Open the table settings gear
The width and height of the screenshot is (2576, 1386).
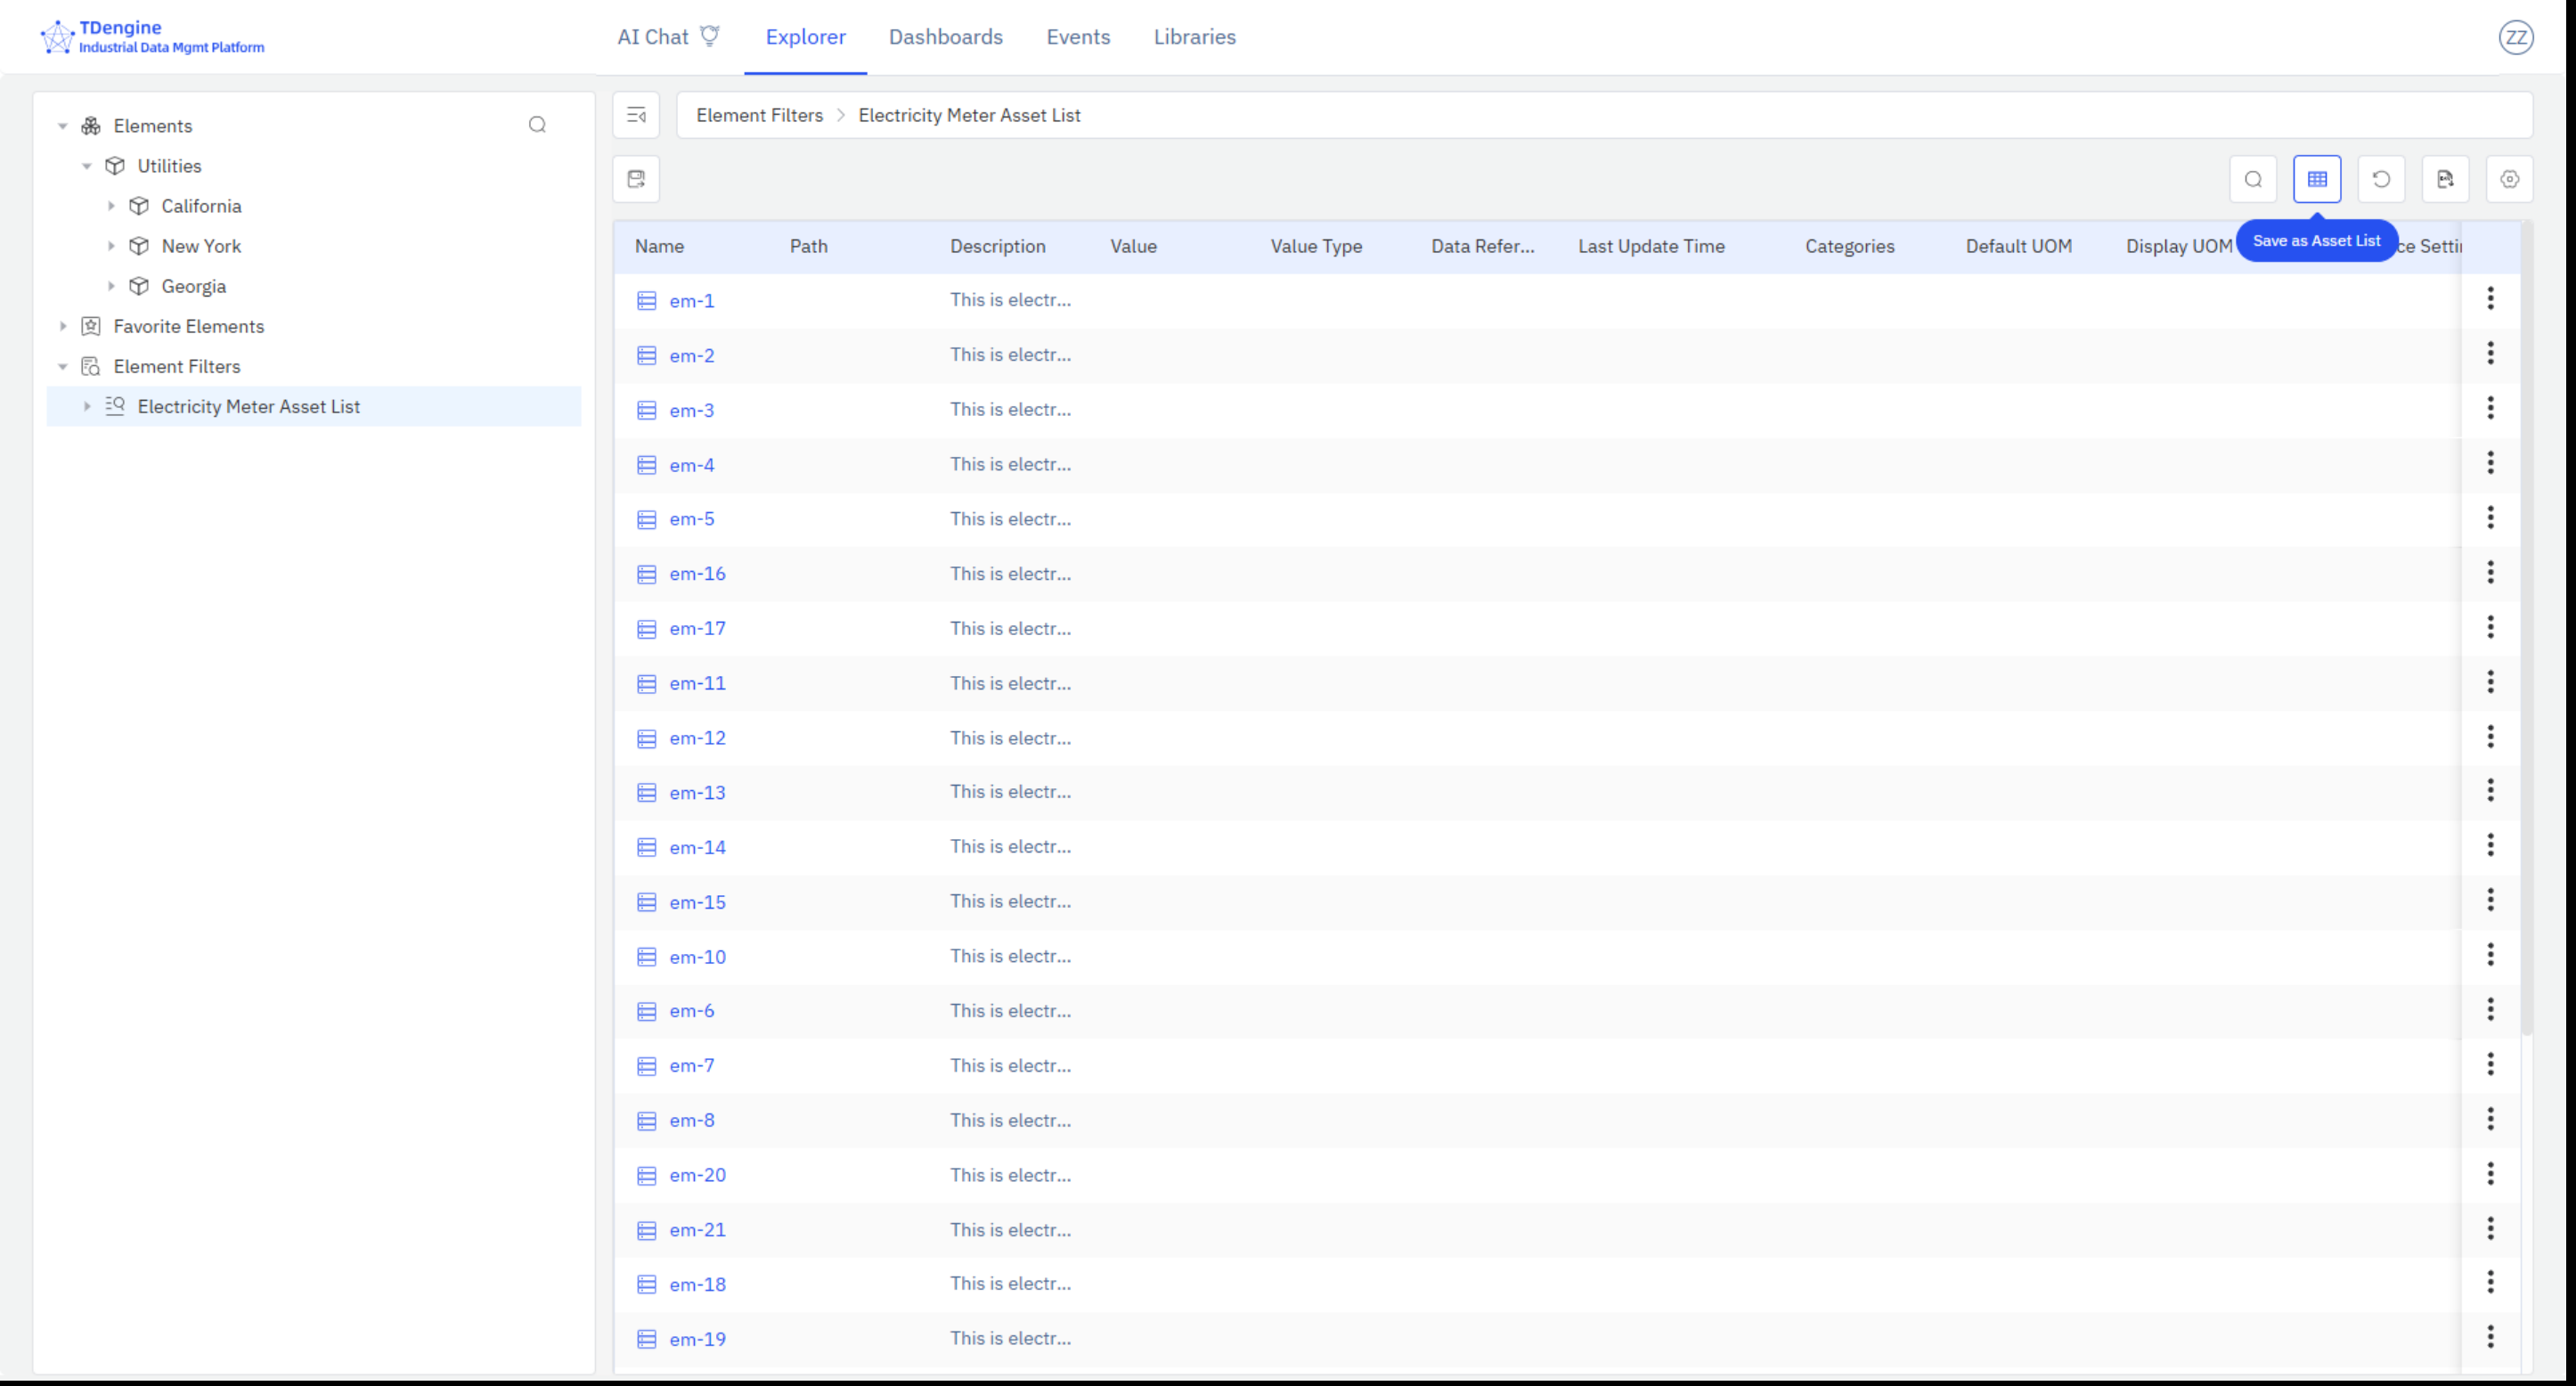2509,179
